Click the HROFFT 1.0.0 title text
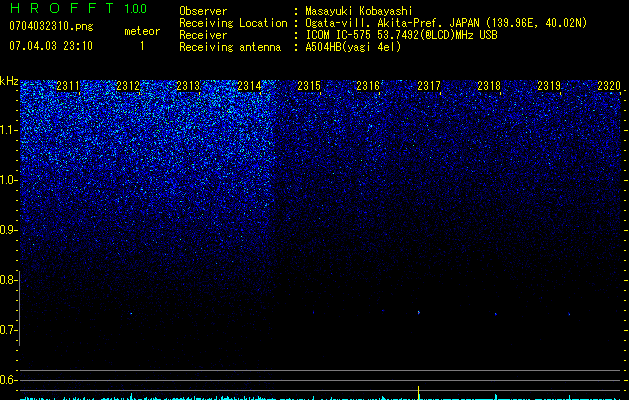The width and height of the screenshot is (629, 400). 78,8
